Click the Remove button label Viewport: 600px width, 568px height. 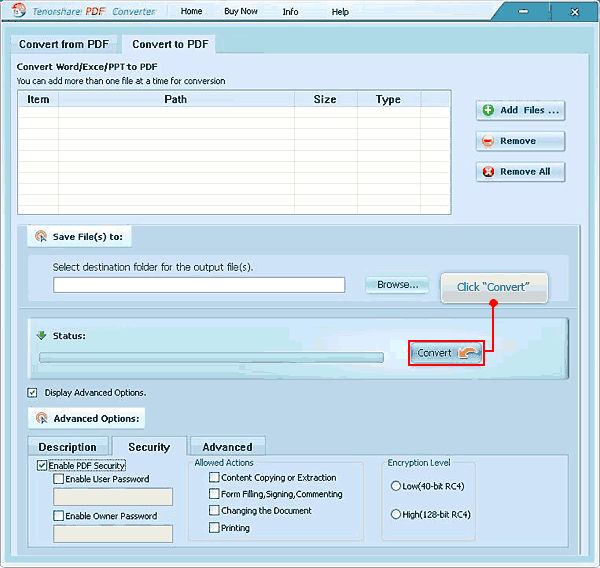(x=518, y=141)
